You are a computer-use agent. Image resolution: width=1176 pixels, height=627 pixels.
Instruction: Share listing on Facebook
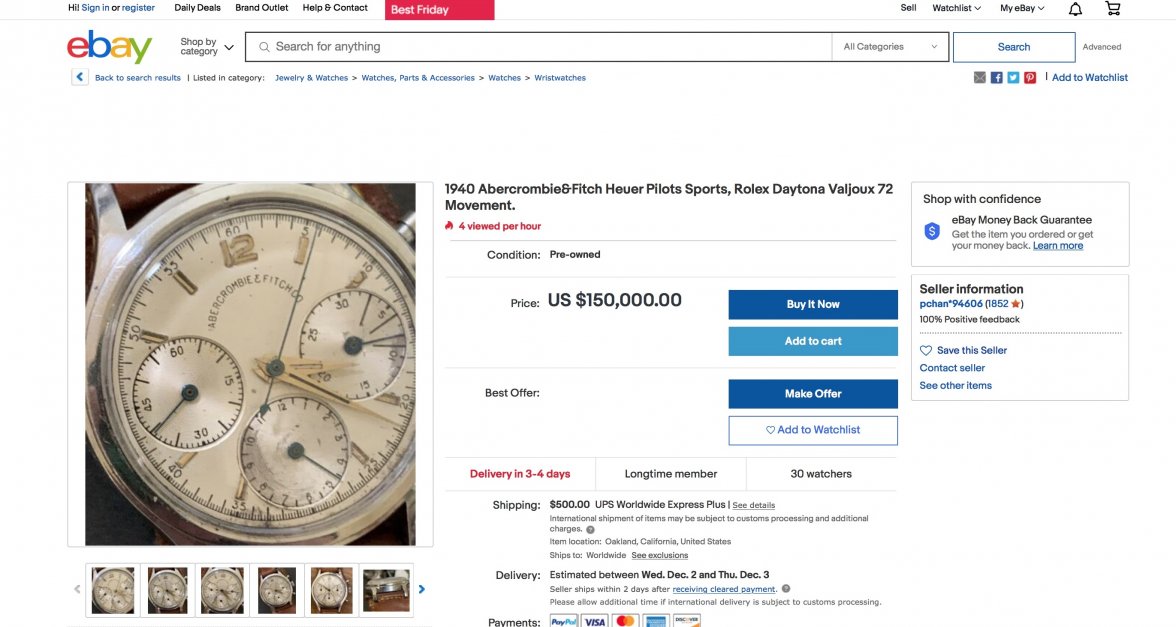[997, 78]
